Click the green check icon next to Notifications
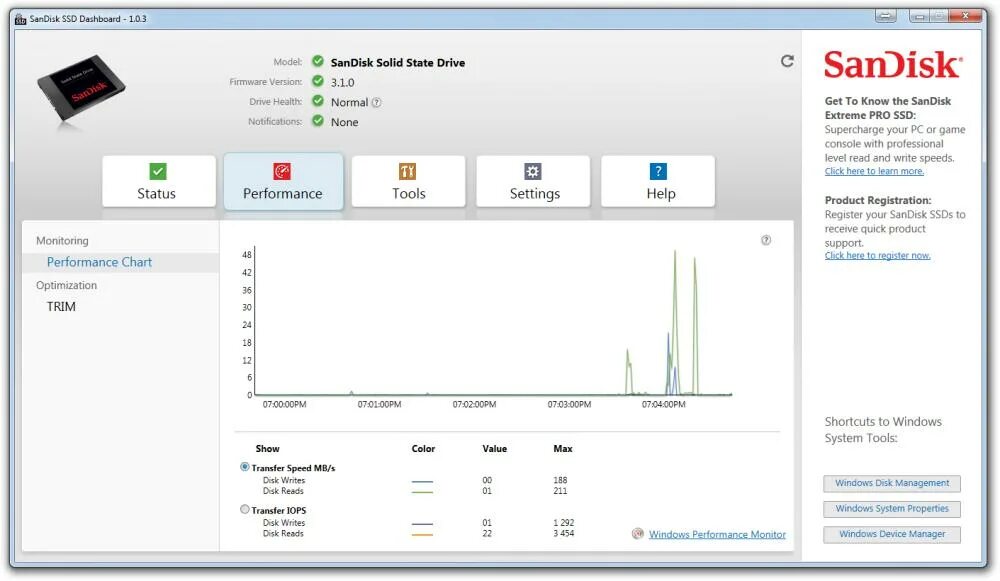Viewport: 1000px width, 581px height. (x=318, y=121)
